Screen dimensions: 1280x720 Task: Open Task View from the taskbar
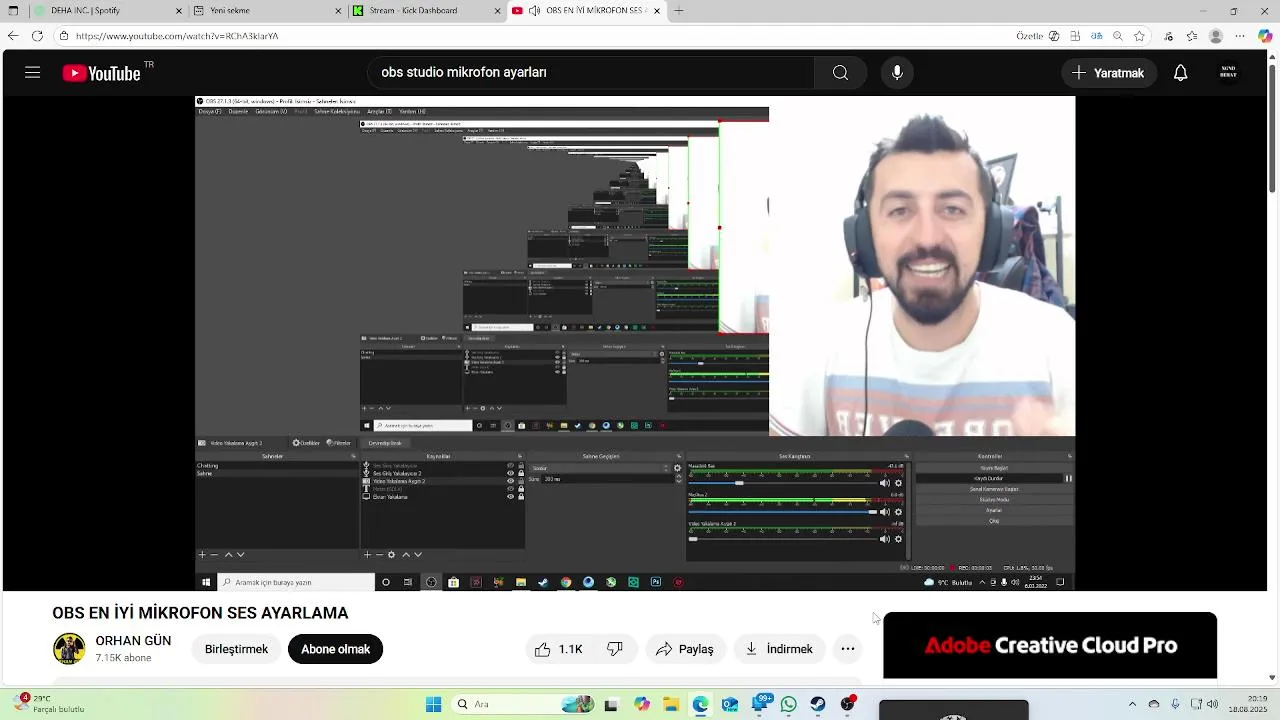tap(611, 705)
